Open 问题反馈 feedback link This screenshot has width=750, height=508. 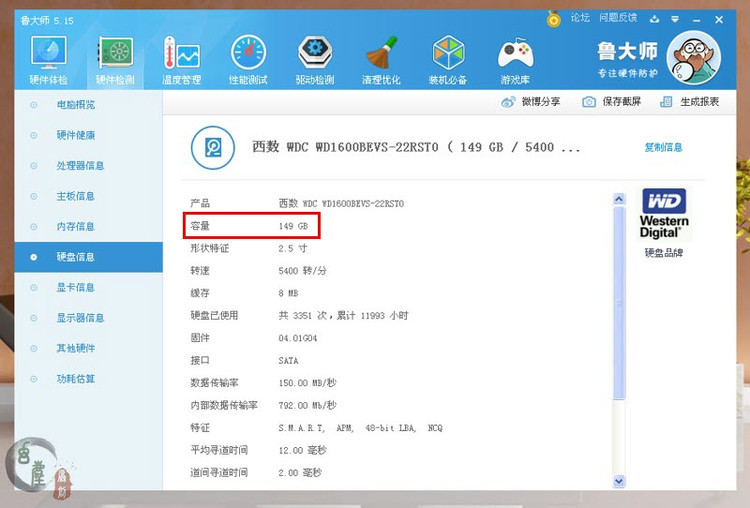coord(618,18)
